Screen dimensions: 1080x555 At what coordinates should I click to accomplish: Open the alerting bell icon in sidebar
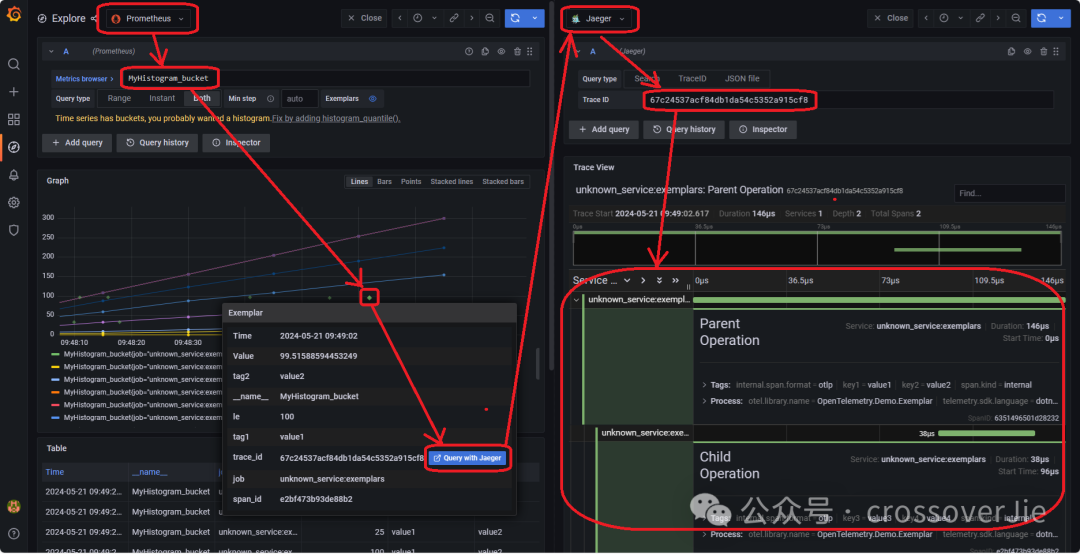[14, 175]
